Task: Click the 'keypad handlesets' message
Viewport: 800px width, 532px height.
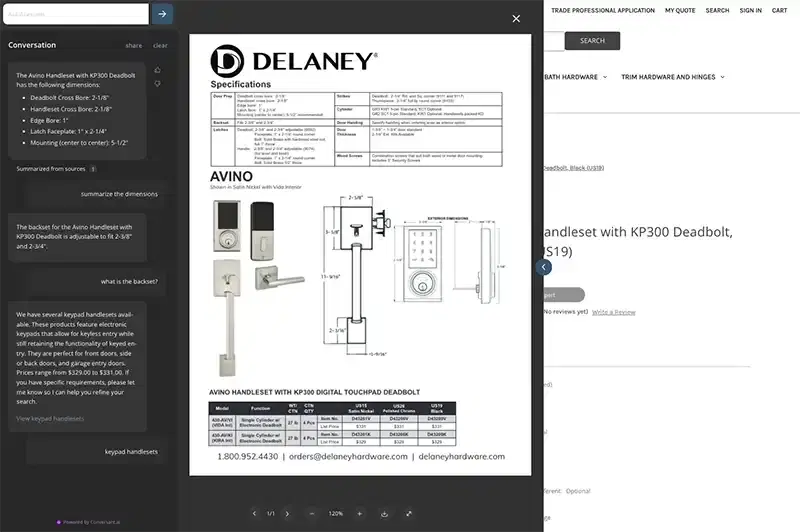Action: click(x=131, y=452)
